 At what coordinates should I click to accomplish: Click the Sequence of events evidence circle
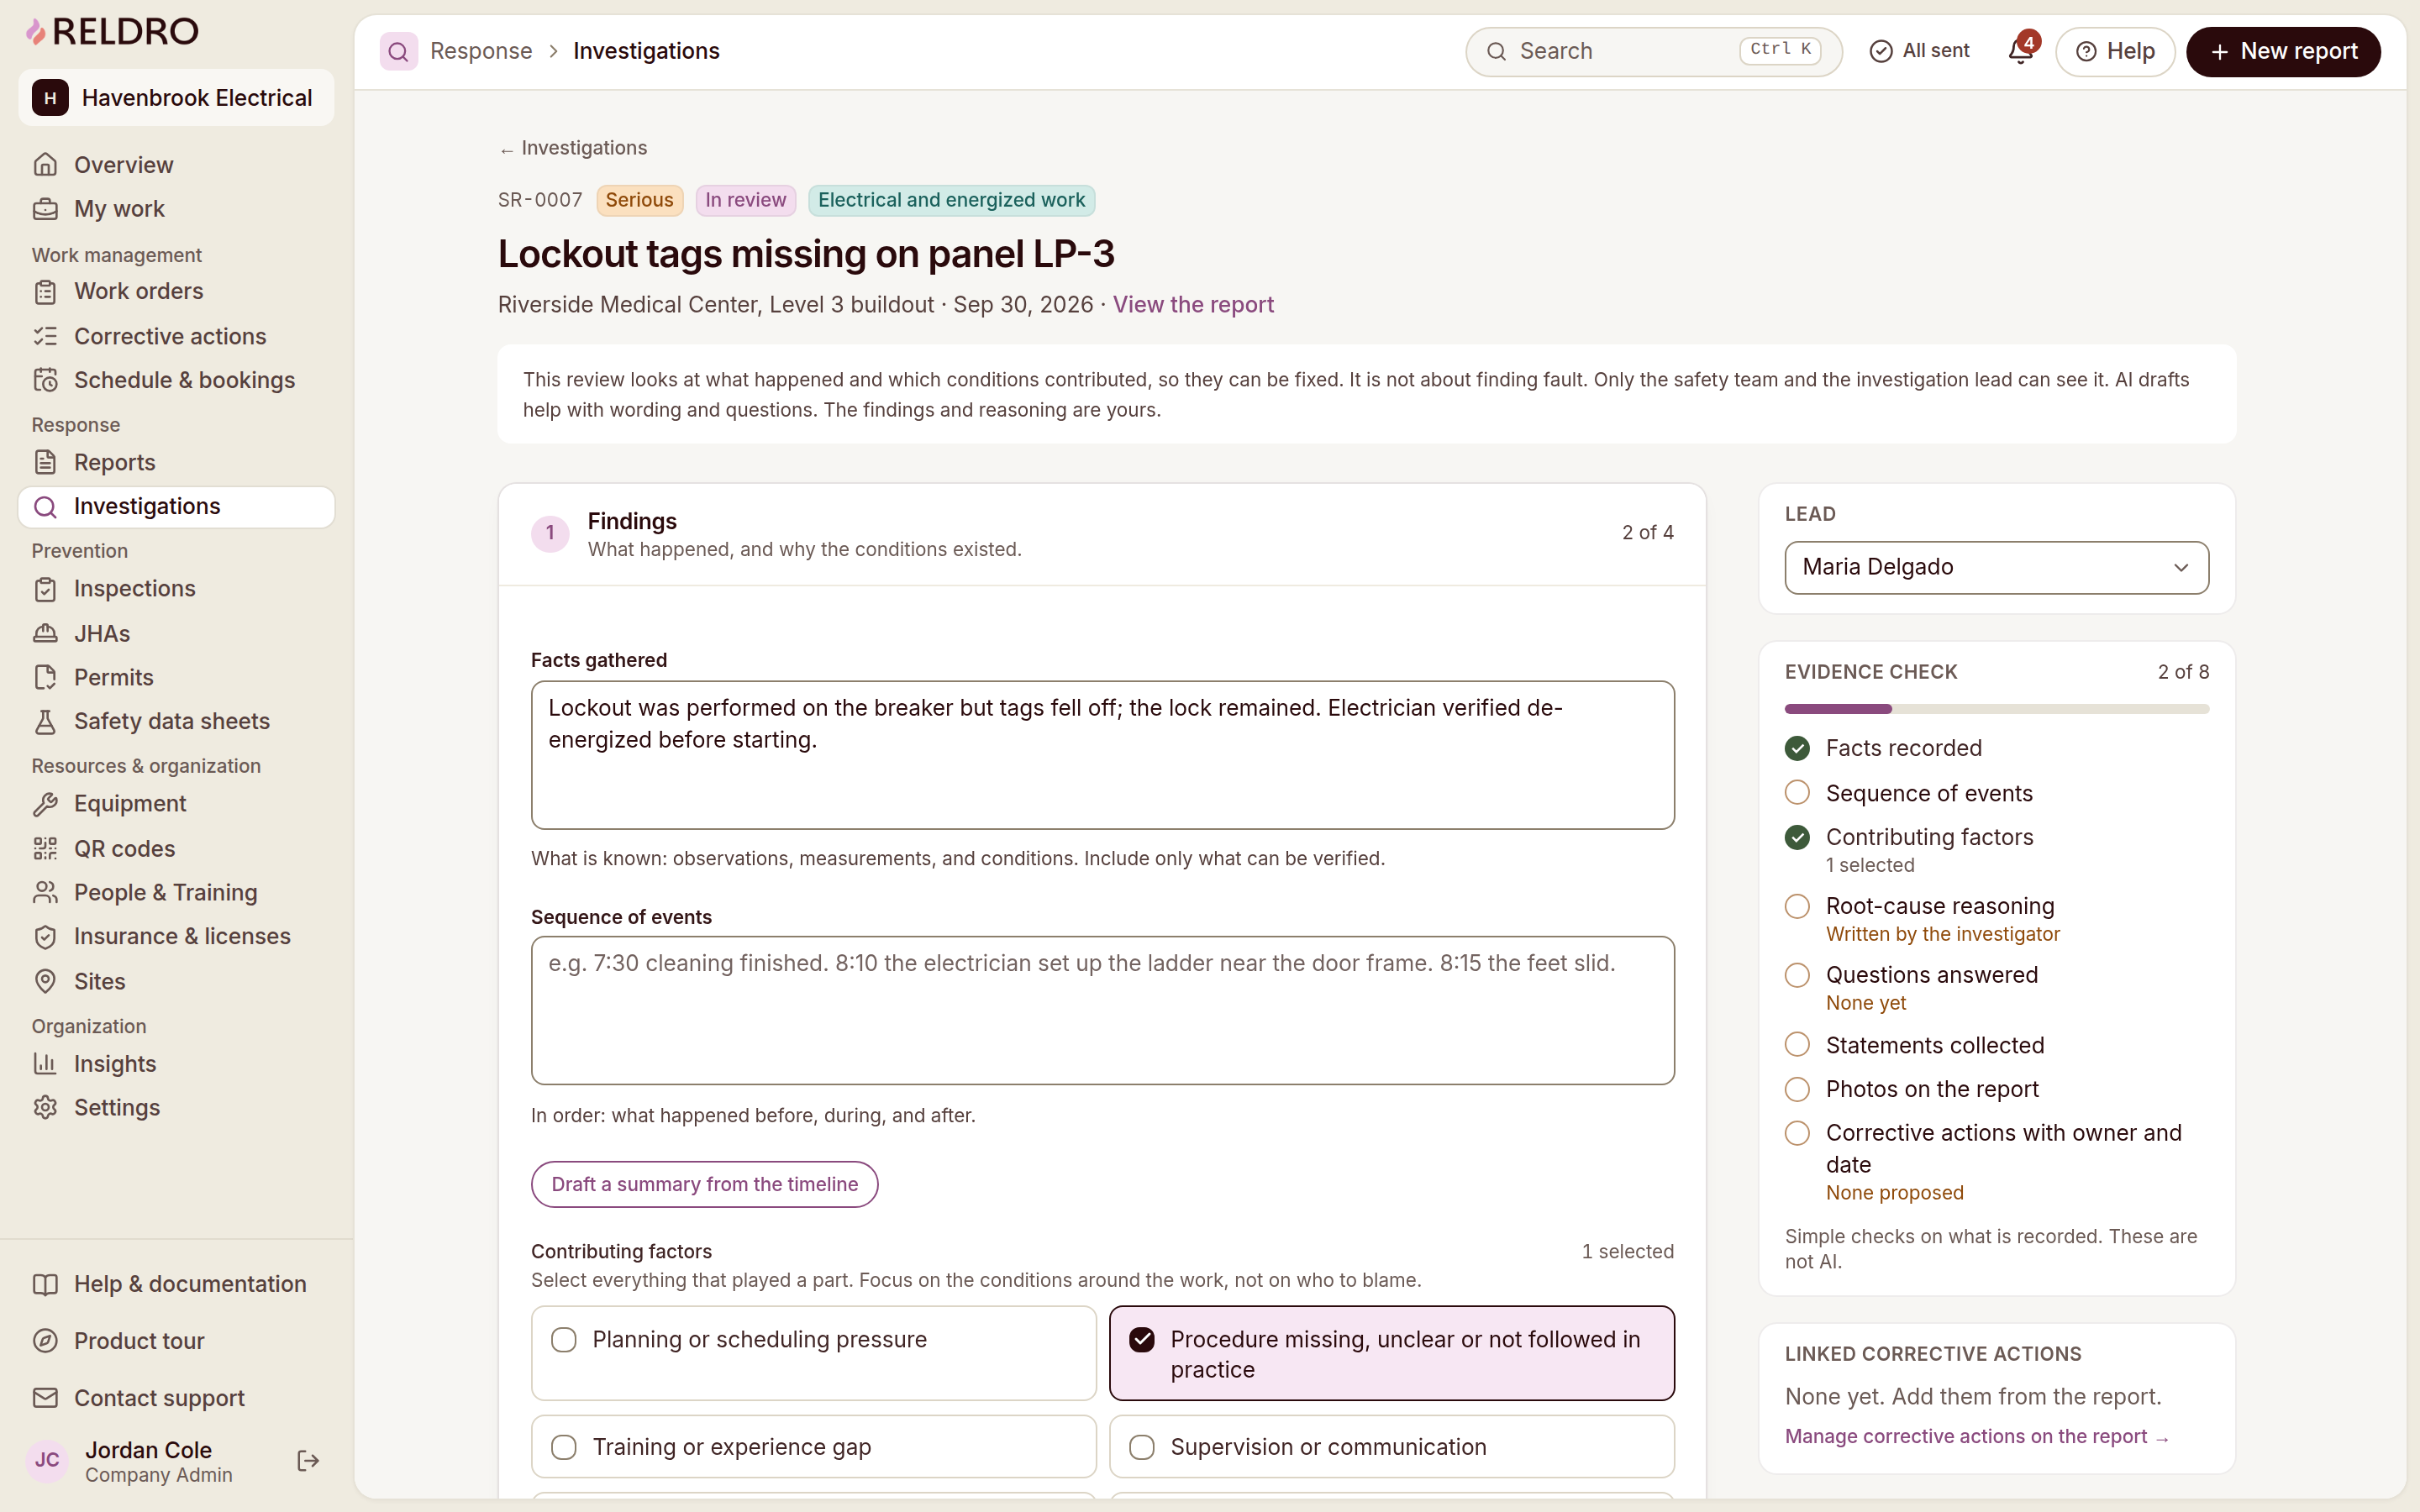1797,793
